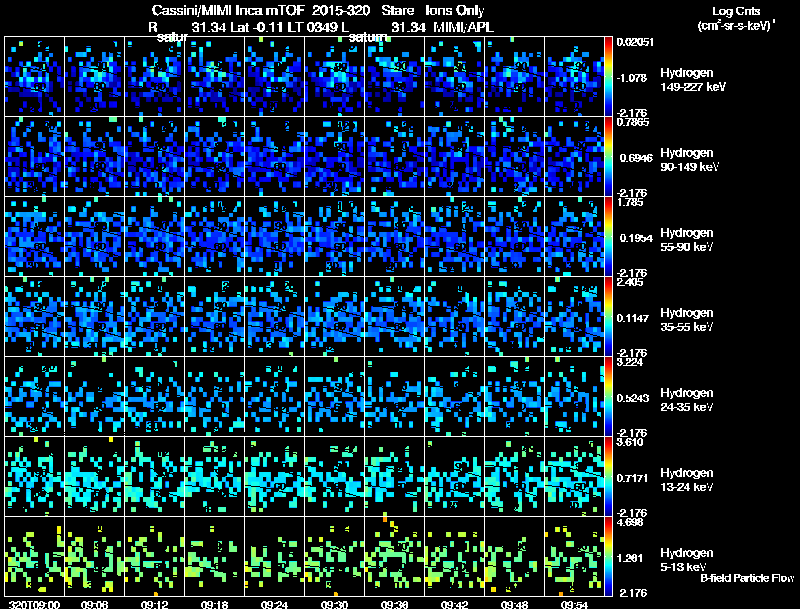Image resolution: width=800 pixels, height=609 pixels.
Task: Click the MIMI/APL header text
Action: tap(463, 27)
